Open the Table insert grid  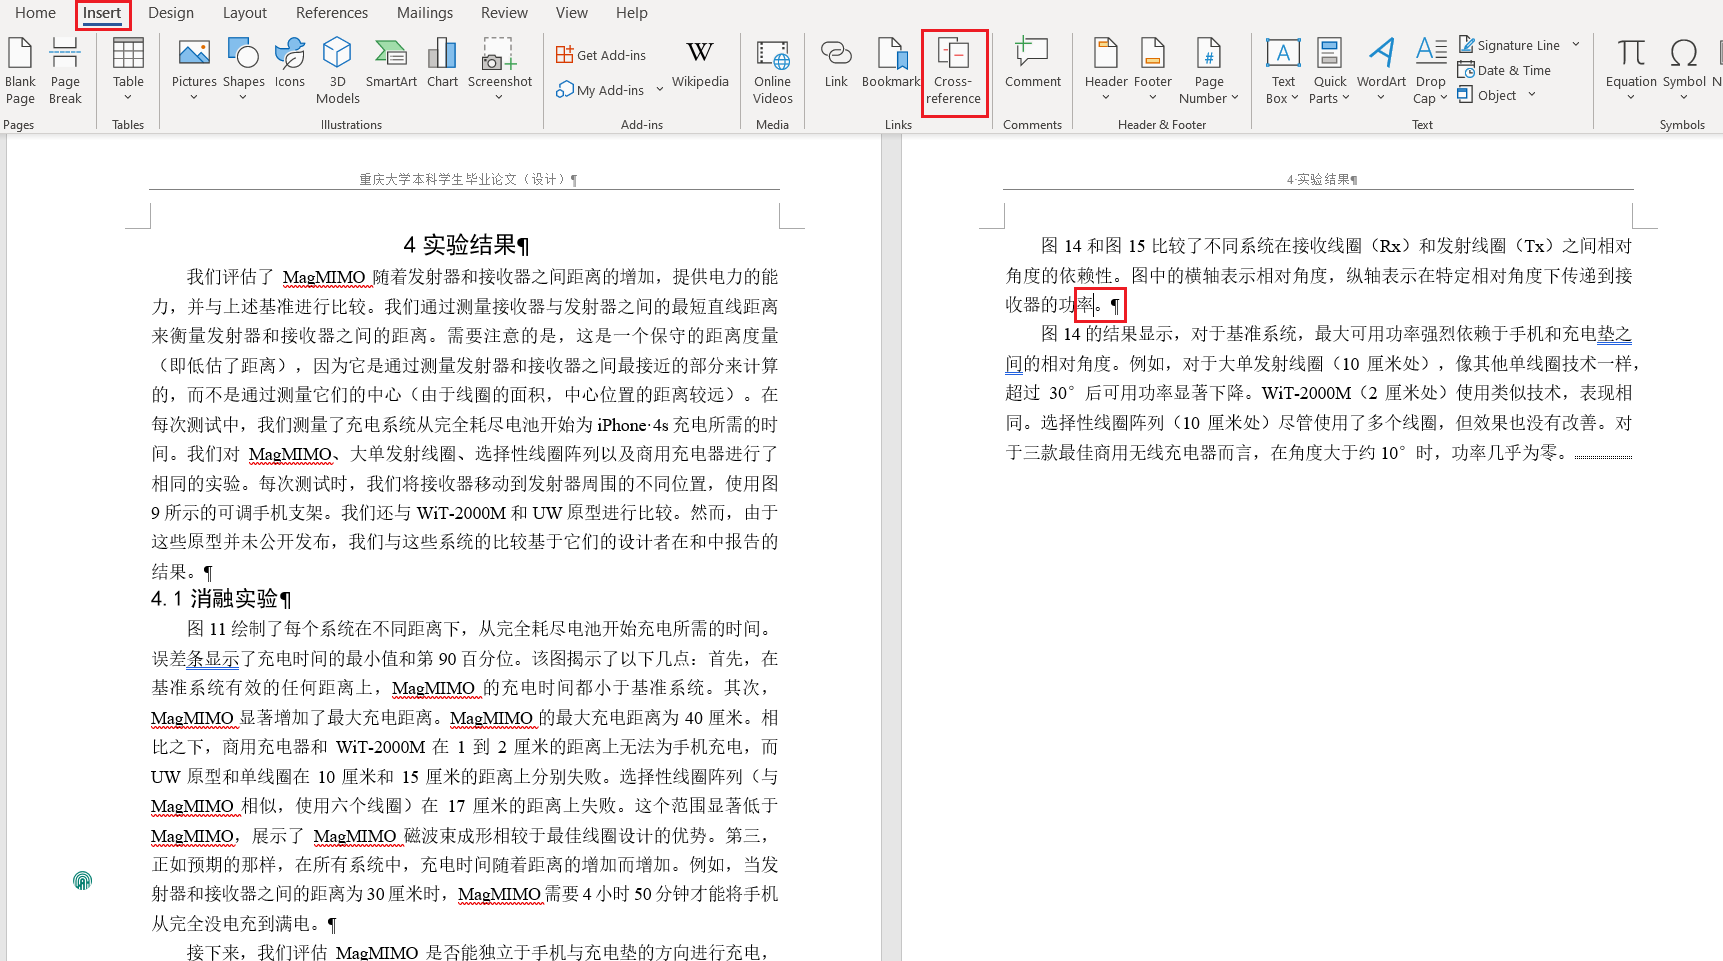[x=128, y=71]
